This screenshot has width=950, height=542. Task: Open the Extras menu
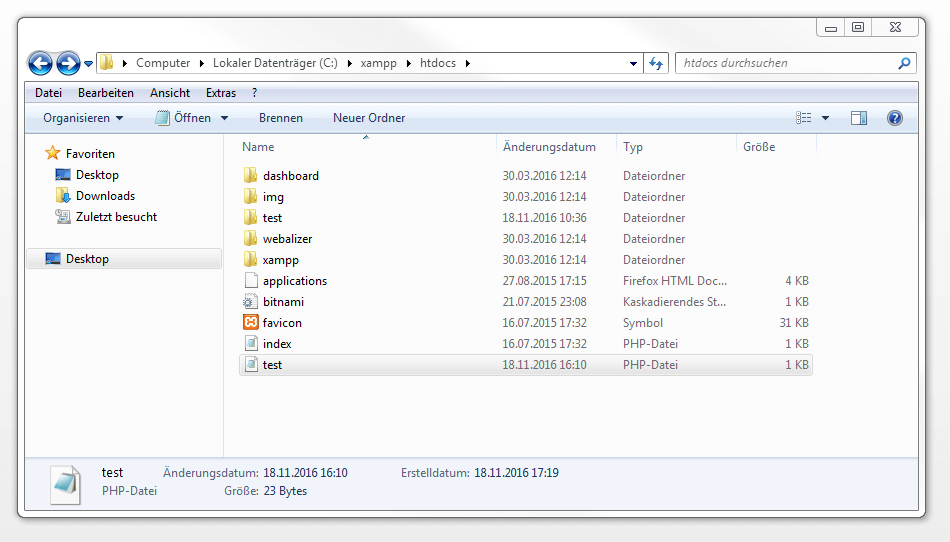(x=221, y=93)
